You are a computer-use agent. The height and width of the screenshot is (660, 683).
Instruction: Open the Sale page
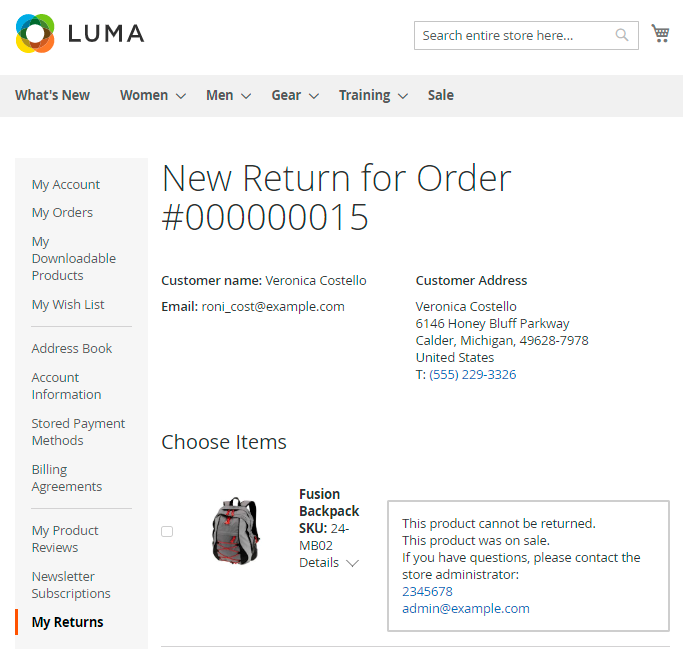[x=440, y=96]
